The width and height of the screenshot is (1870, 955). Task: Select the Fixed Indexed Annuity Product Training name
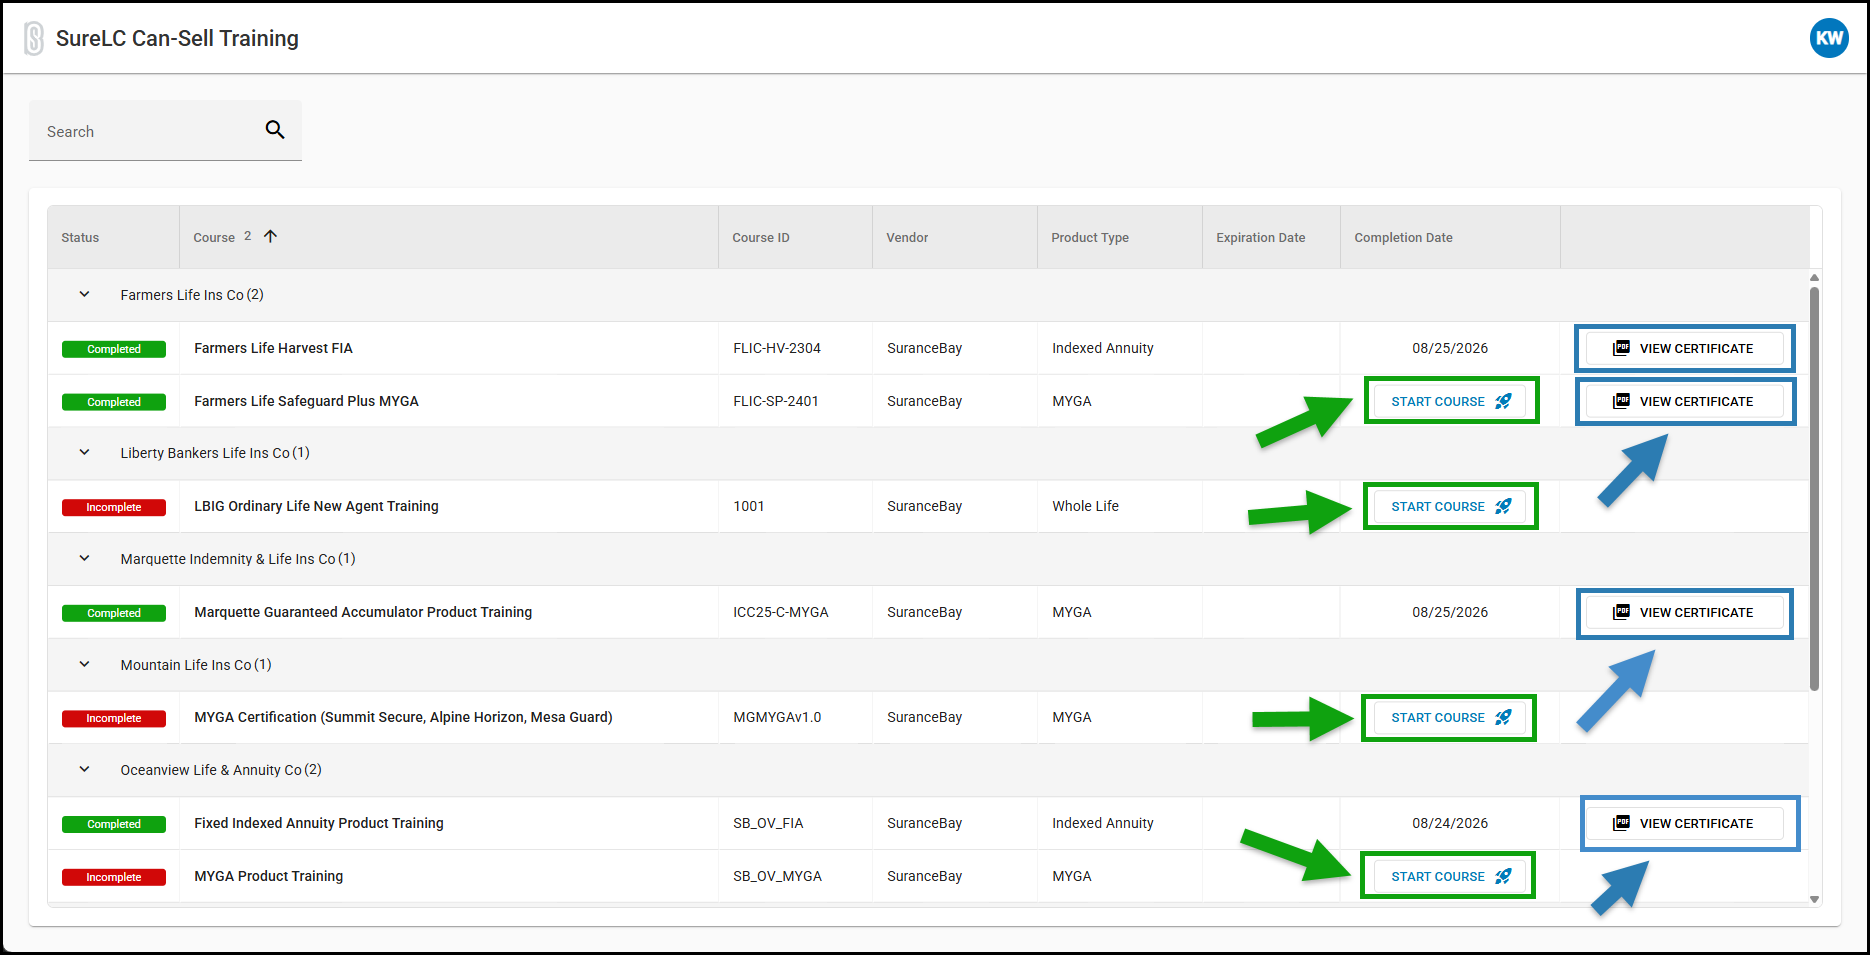pyautogui.click(x=319, y=823)
